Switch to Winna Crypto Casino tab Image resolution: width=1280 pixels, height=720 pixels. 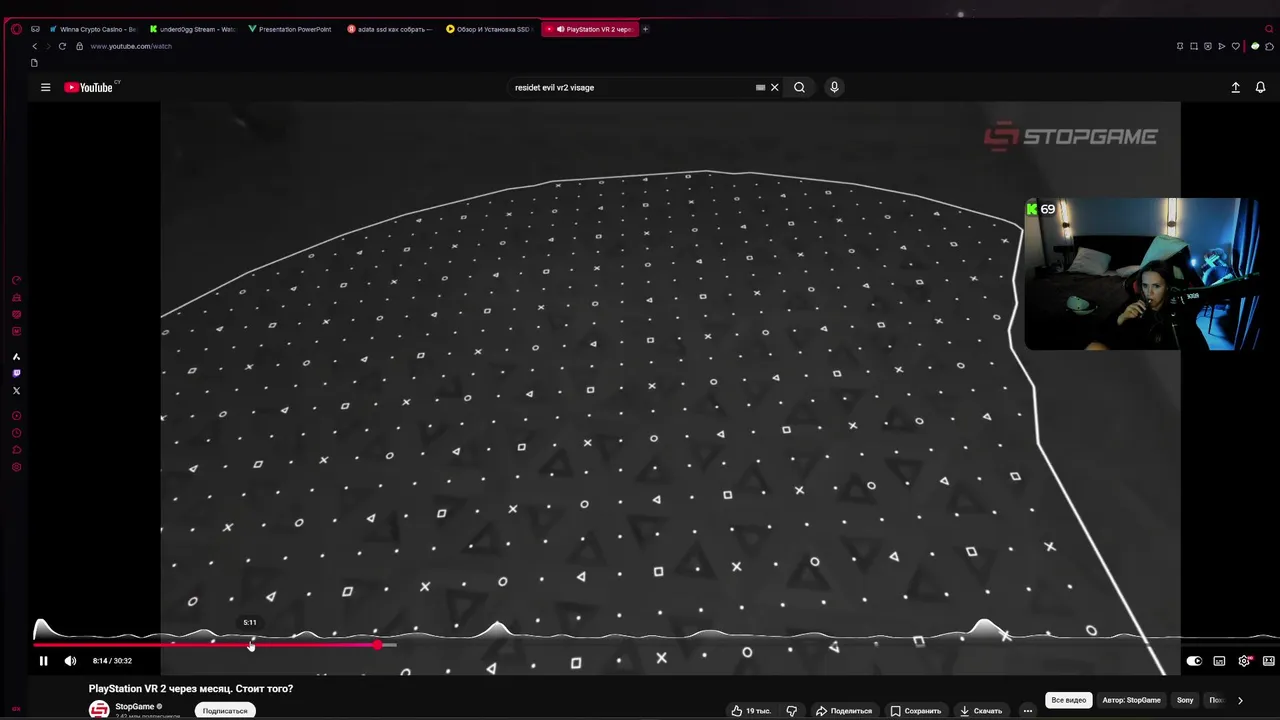pos(92,29)
